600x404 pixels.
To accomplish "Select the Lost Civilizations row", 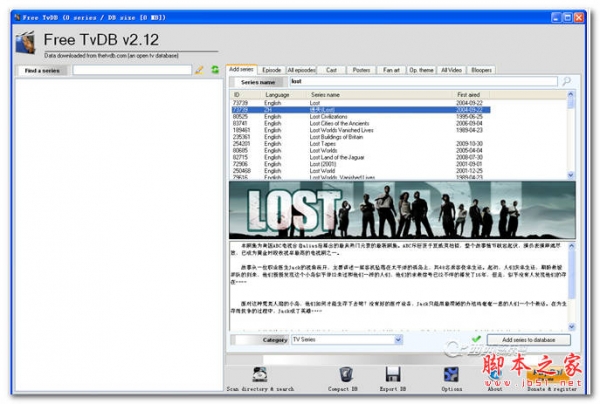I will [x=360, y=116].
